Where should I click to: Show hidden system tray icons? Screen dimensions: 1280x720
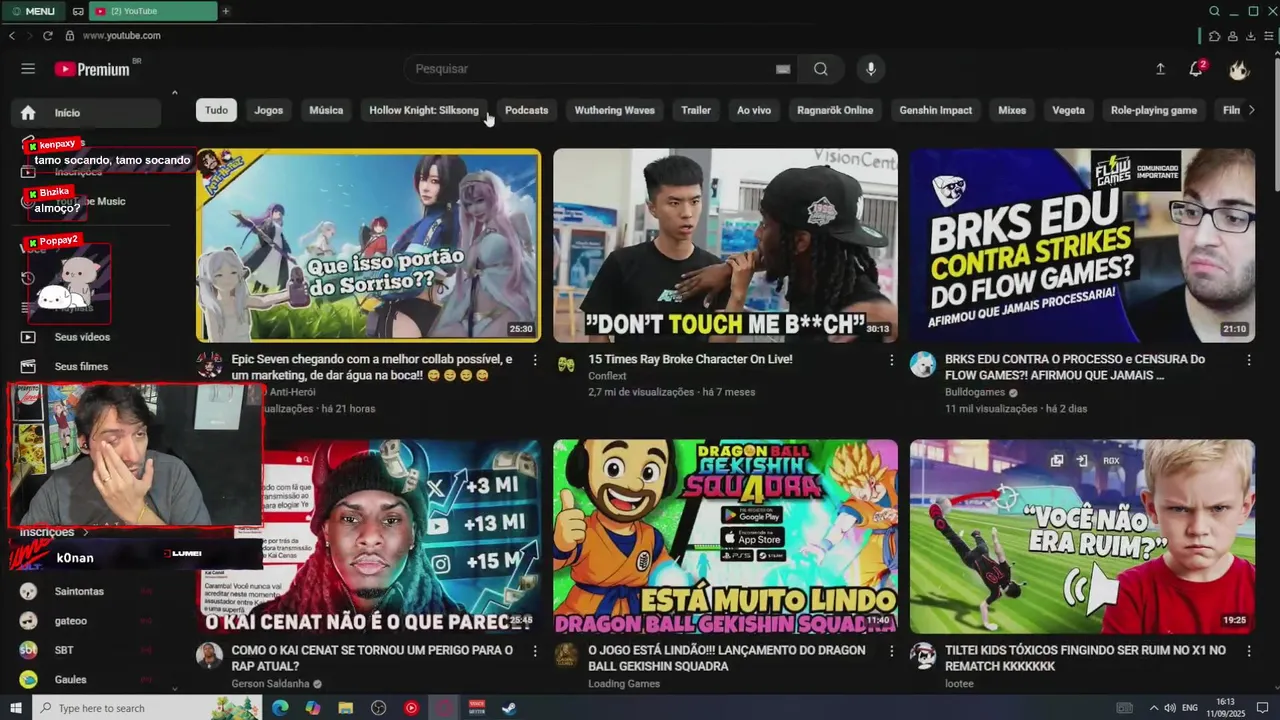(x=1153, y=708)
